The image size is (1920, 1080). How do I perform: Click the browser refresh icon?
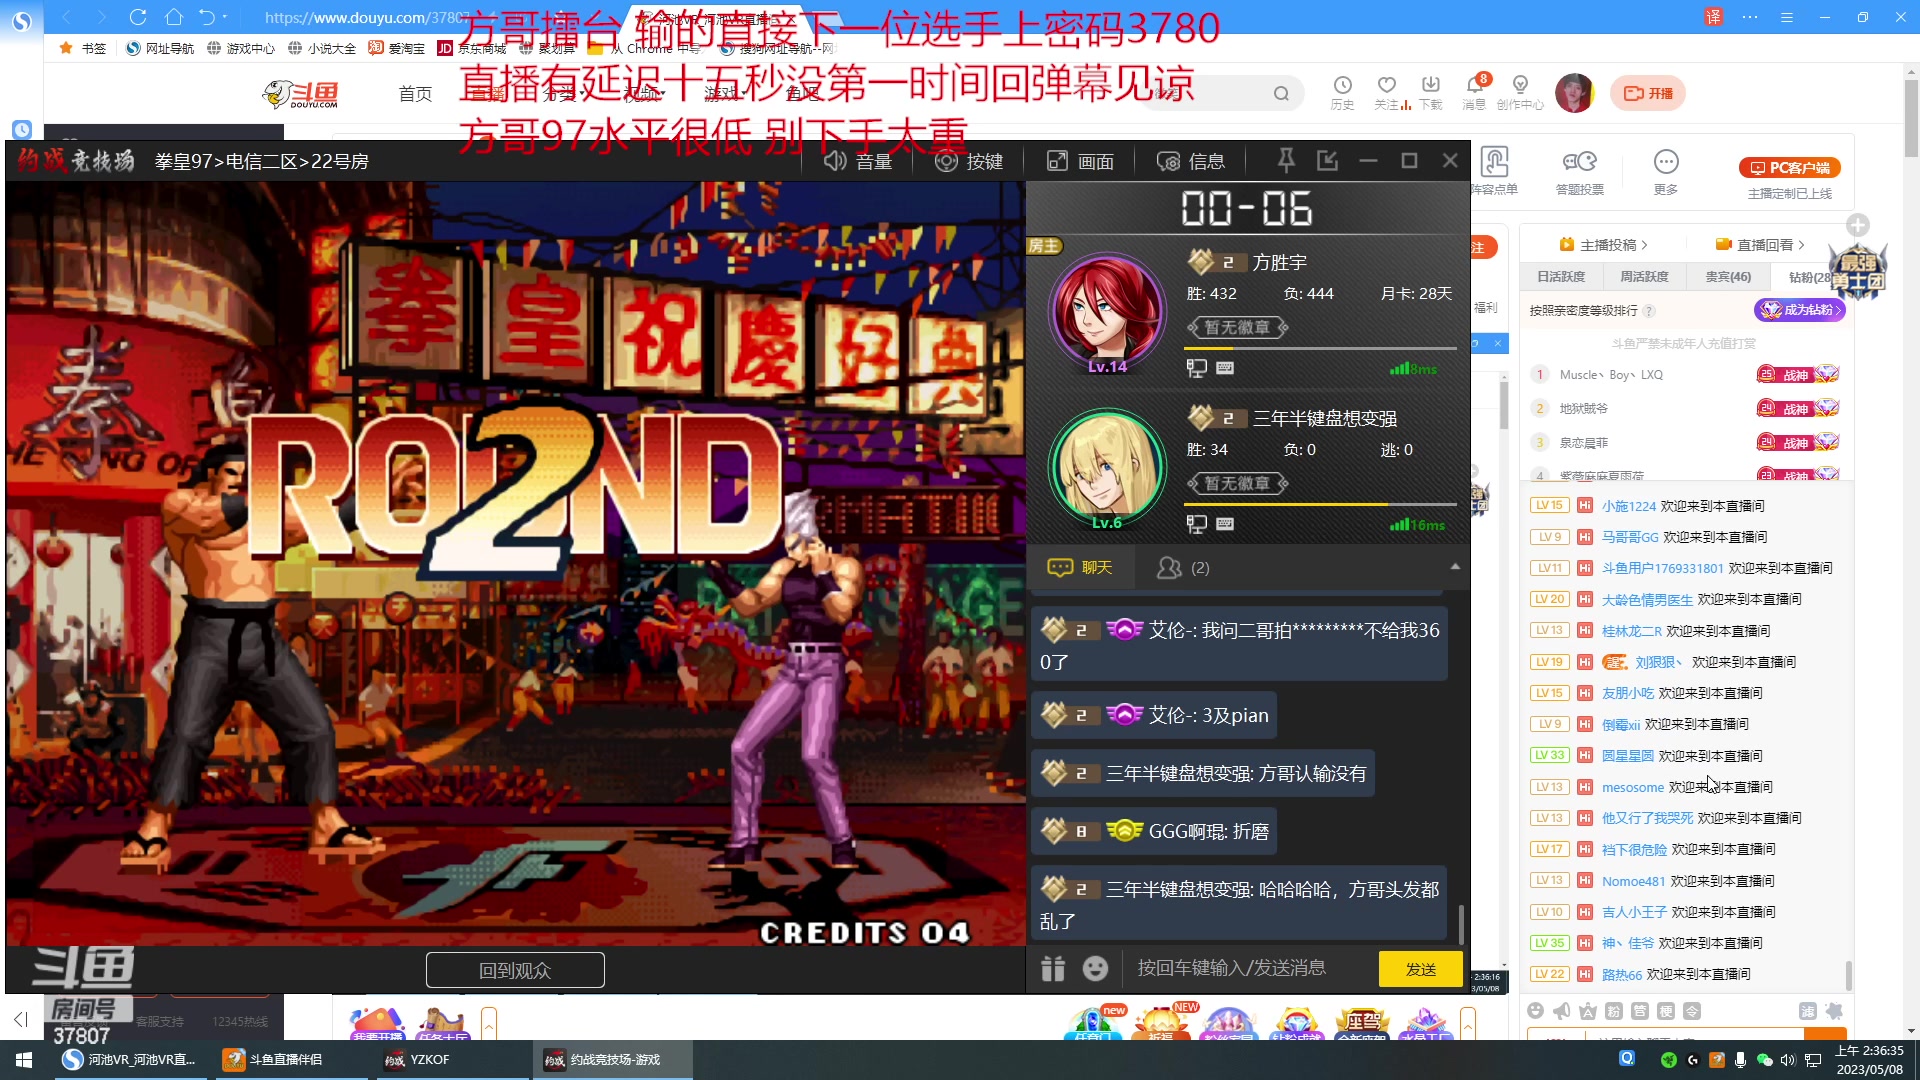point(138,17)
